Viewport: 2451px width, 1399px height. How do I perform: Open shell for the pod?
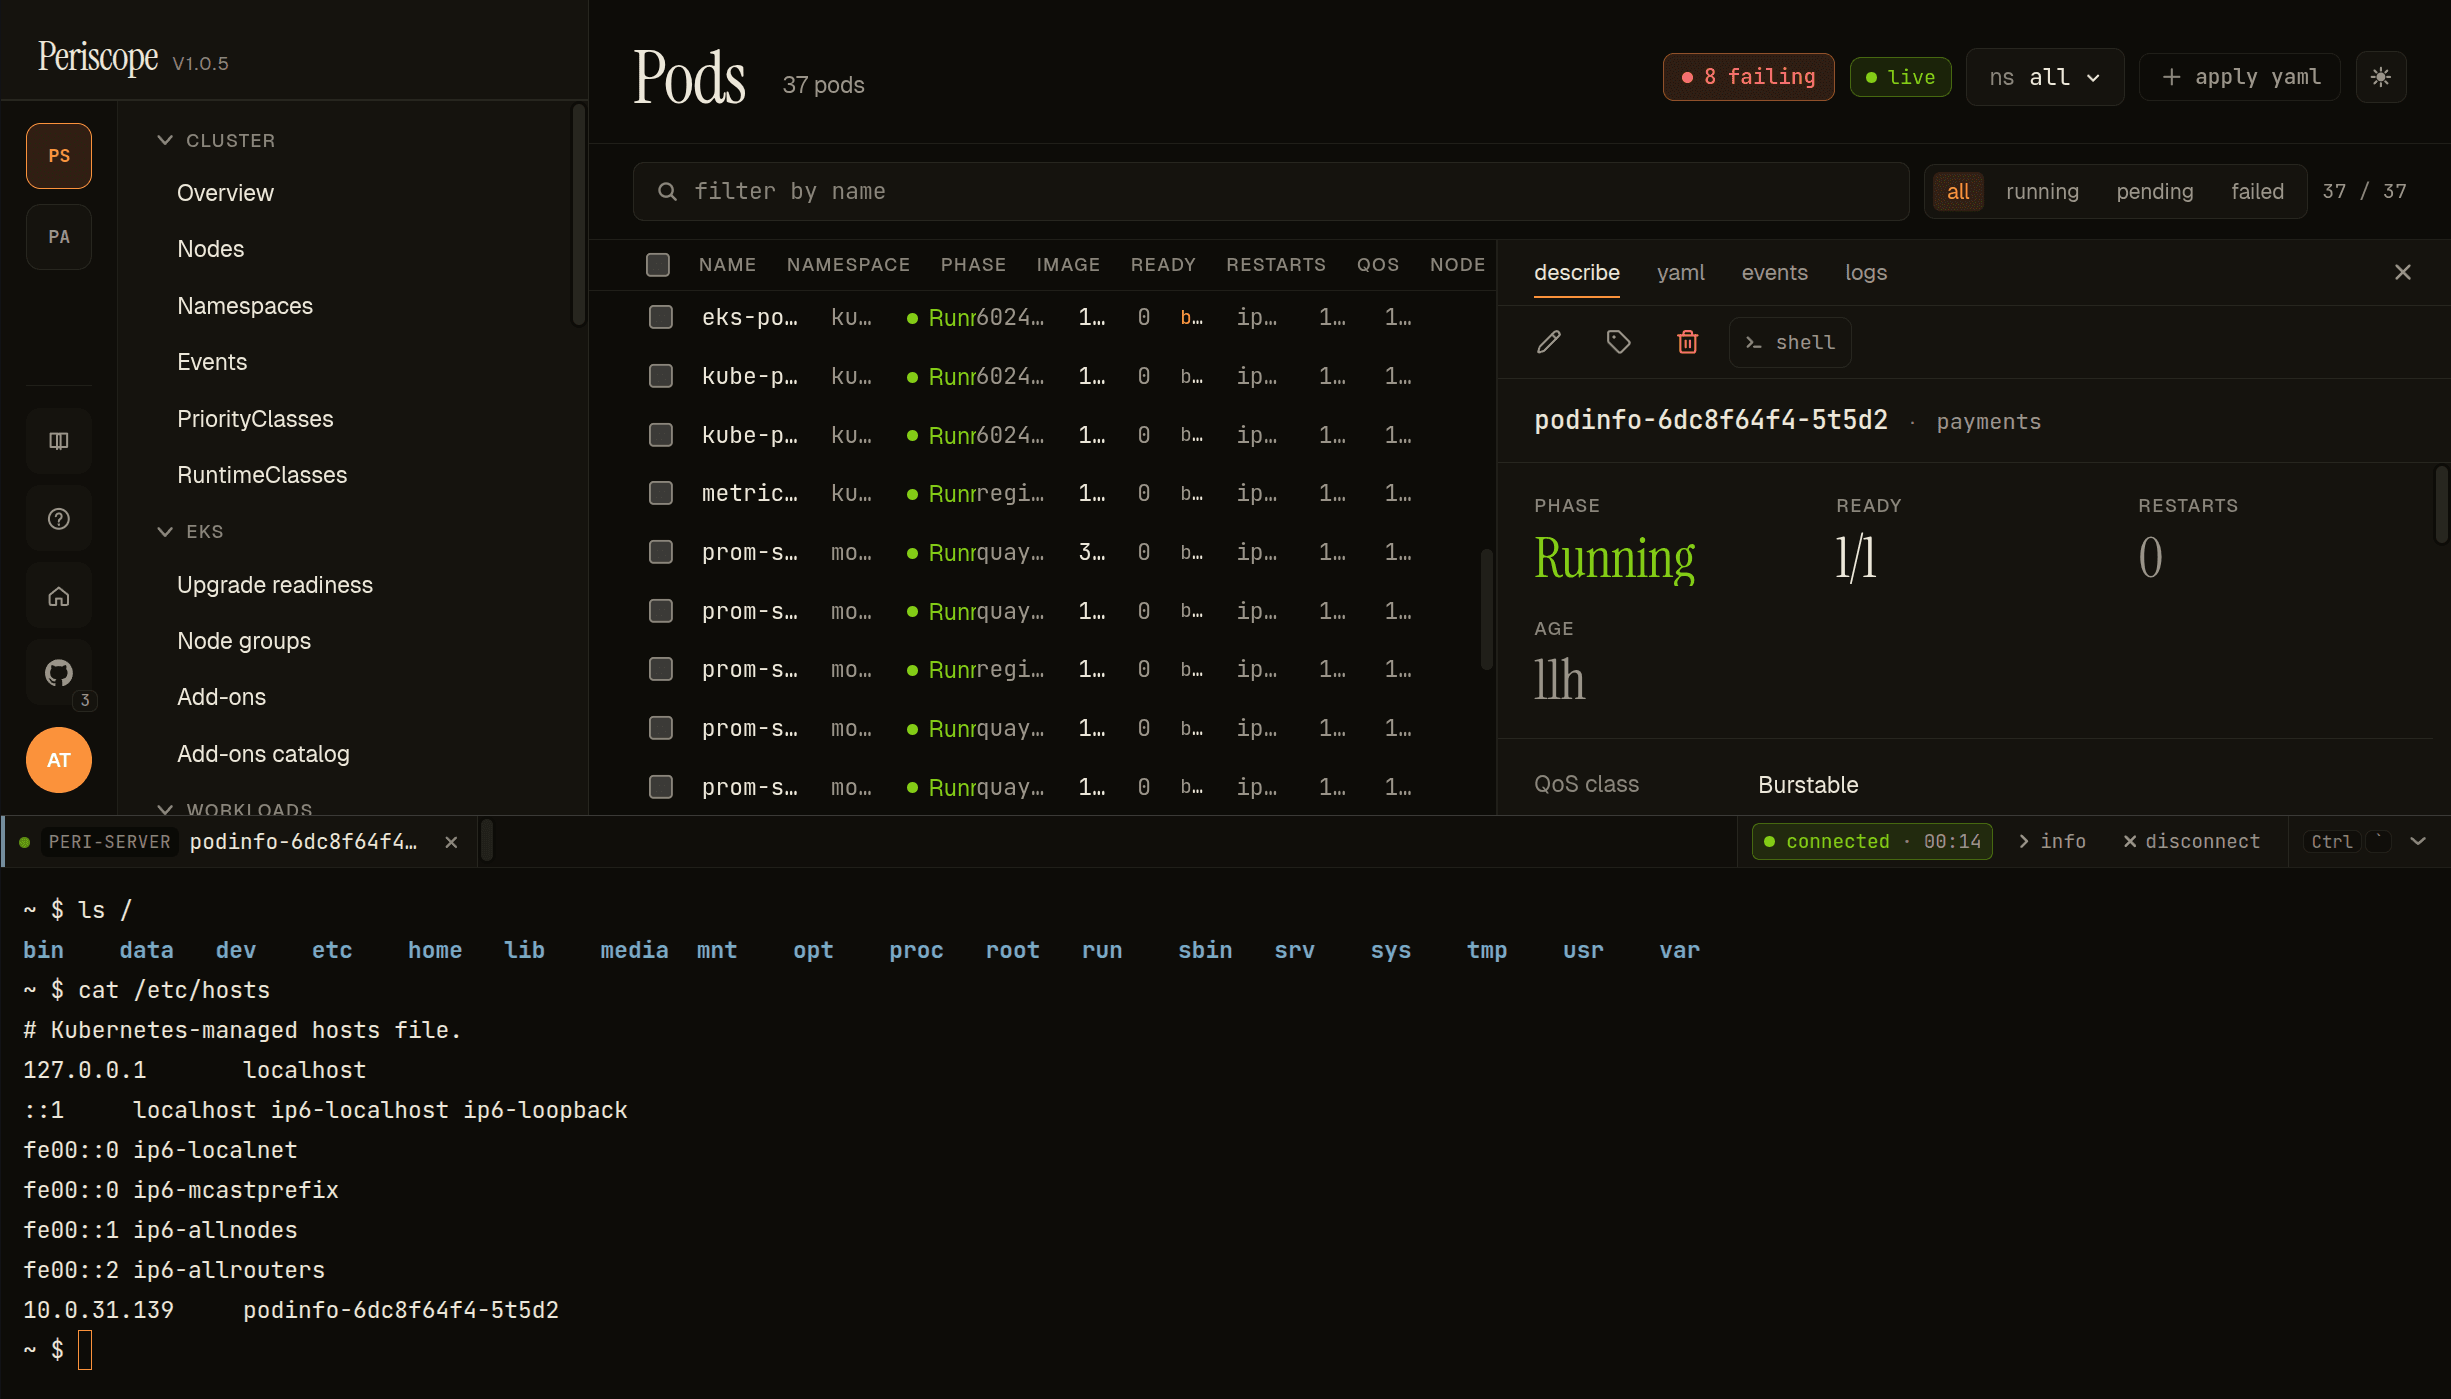pos(1790,342)
